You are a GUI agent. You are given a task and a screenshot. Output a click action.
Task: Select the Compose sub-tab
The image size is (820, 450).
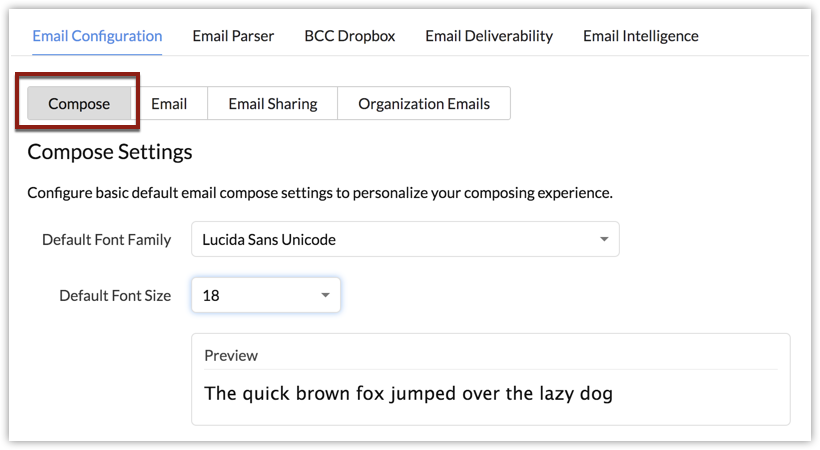click(x=79, y=104)
